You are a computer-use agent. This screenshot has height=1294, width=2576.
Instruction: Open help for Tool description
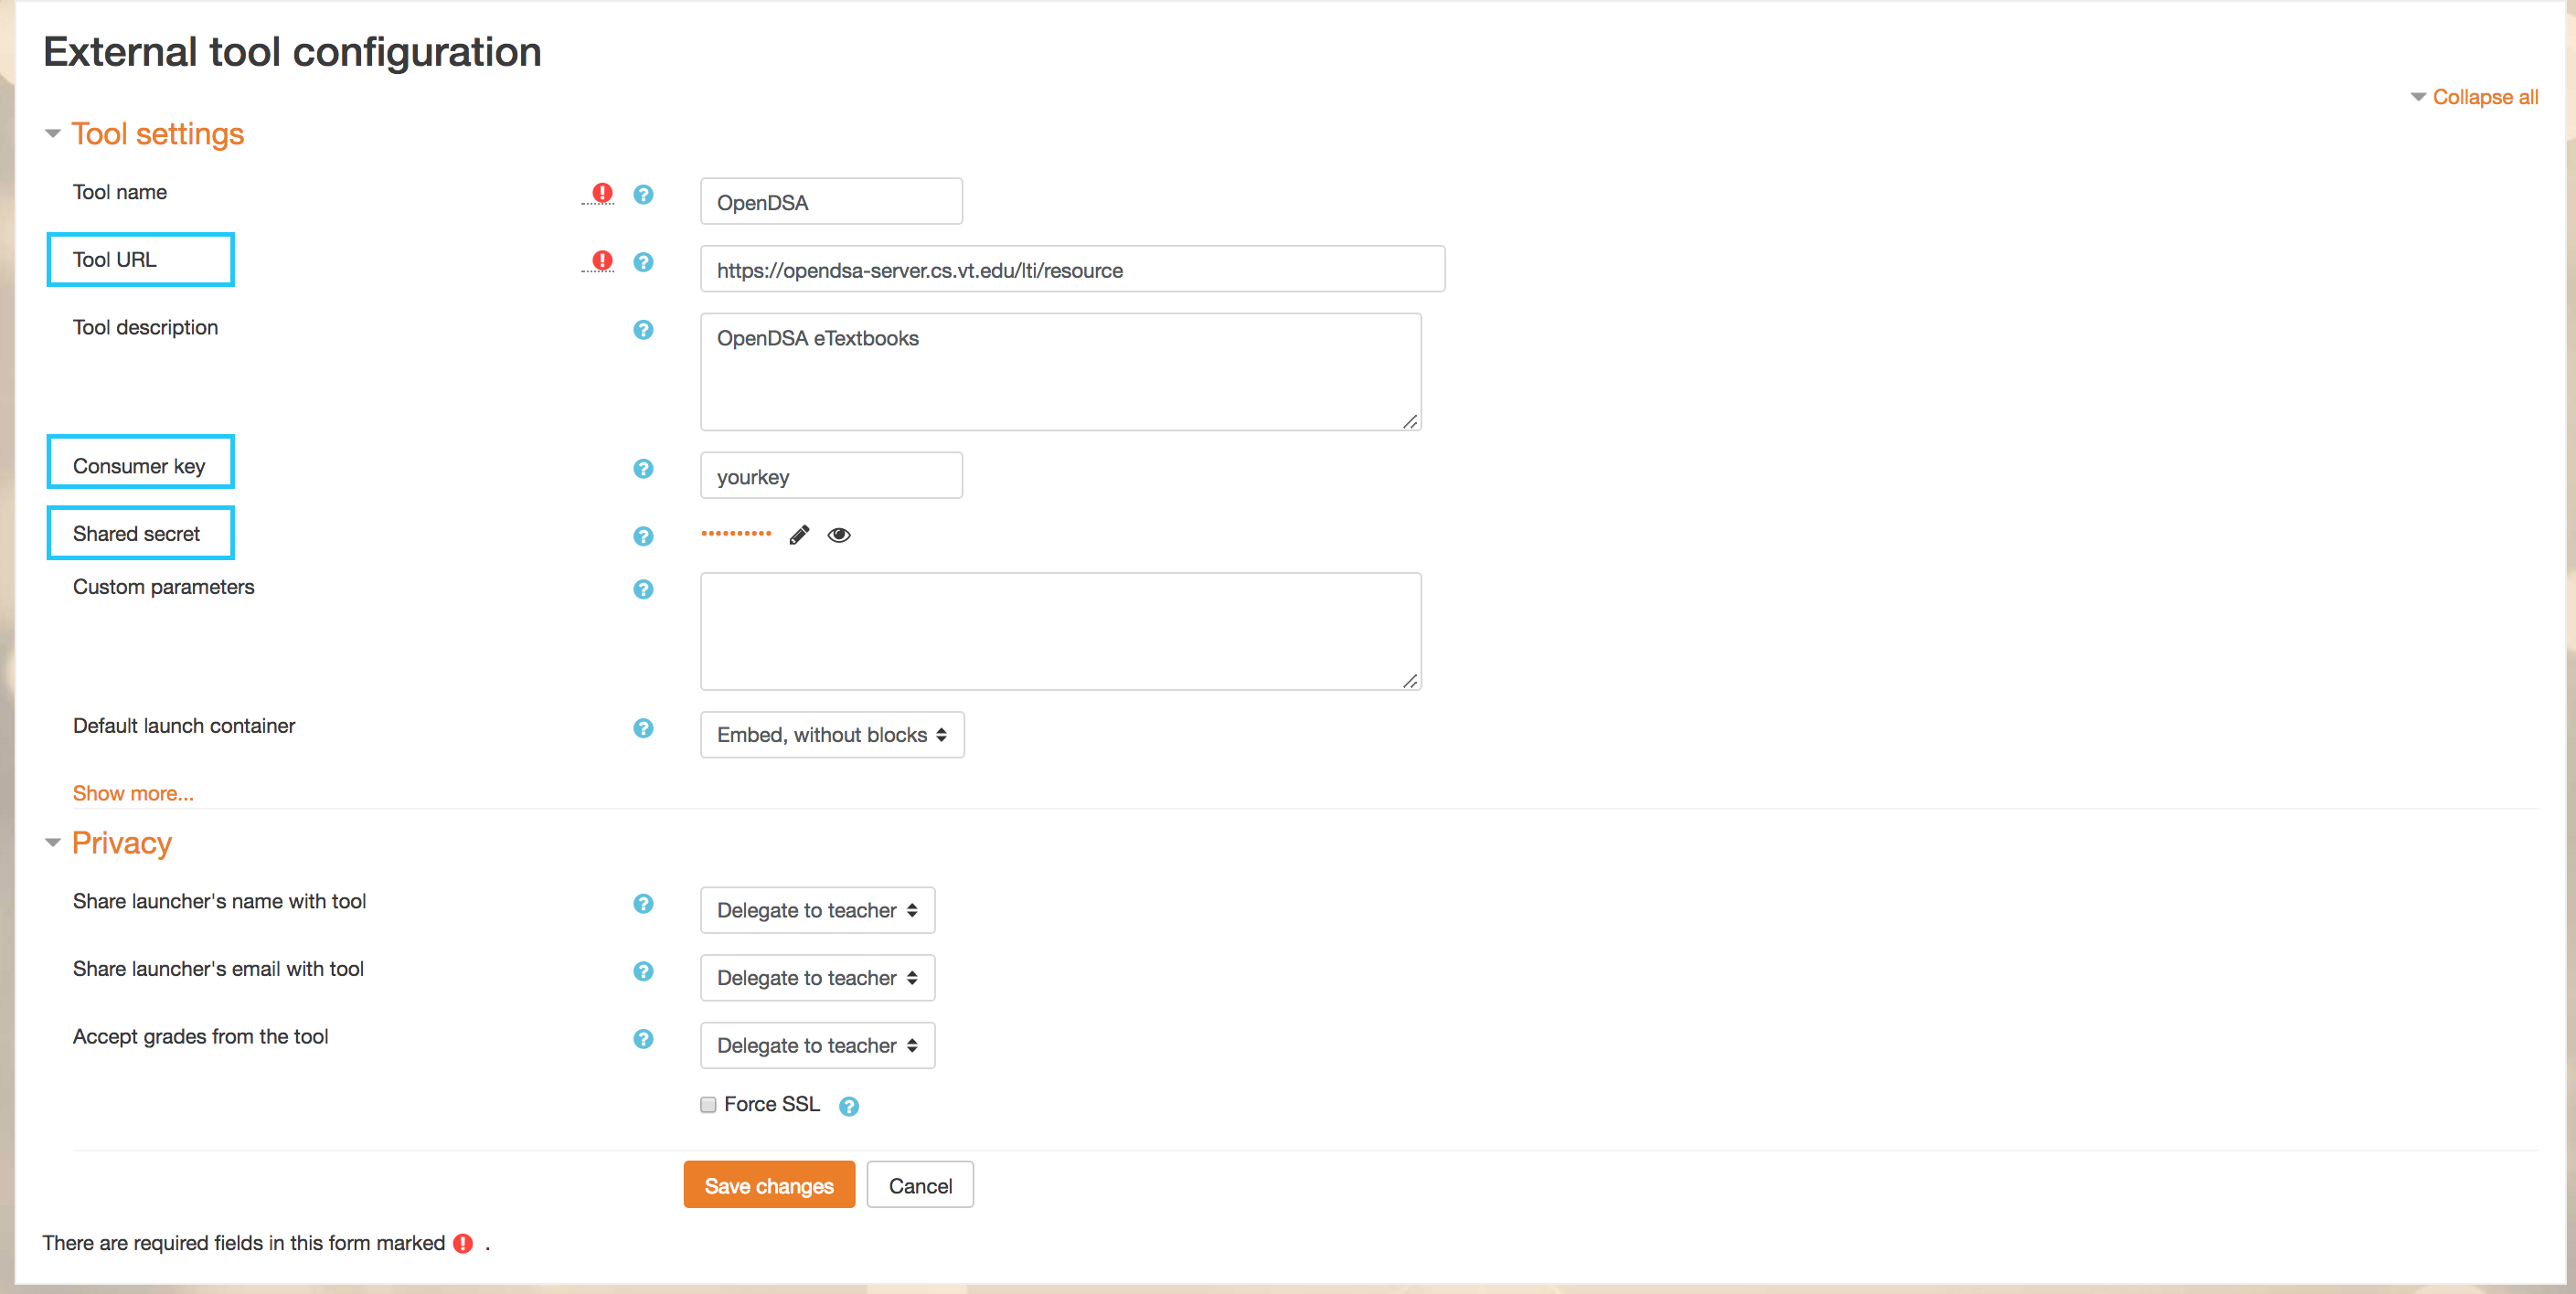coord(643,329)
